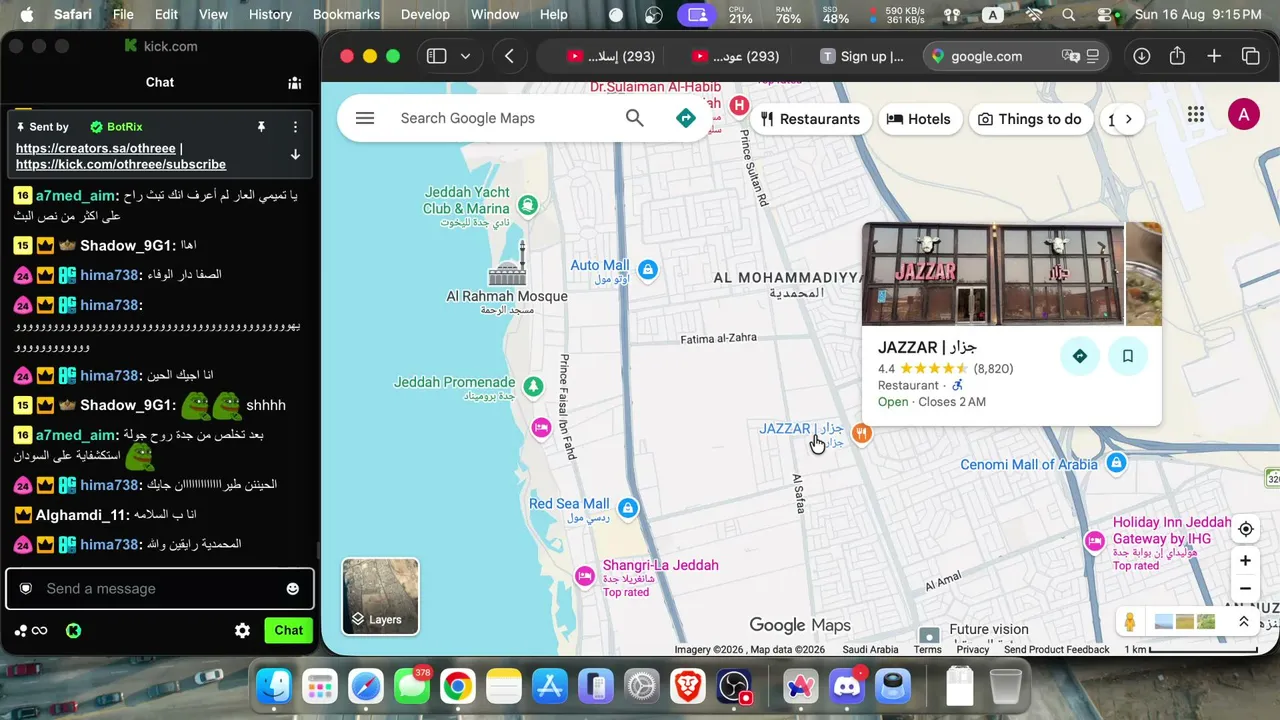The image size is (1280, 720).
Task: Unpin the BotRix pinned message
Action: 261,127
